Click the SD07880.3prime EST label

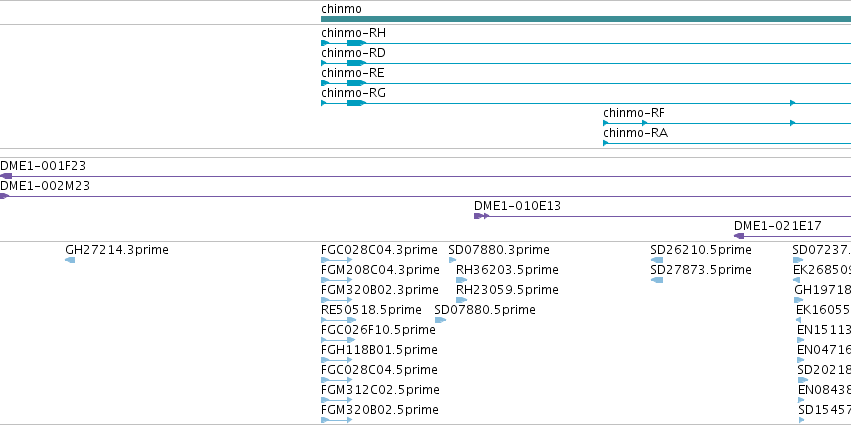pos(499,250)
